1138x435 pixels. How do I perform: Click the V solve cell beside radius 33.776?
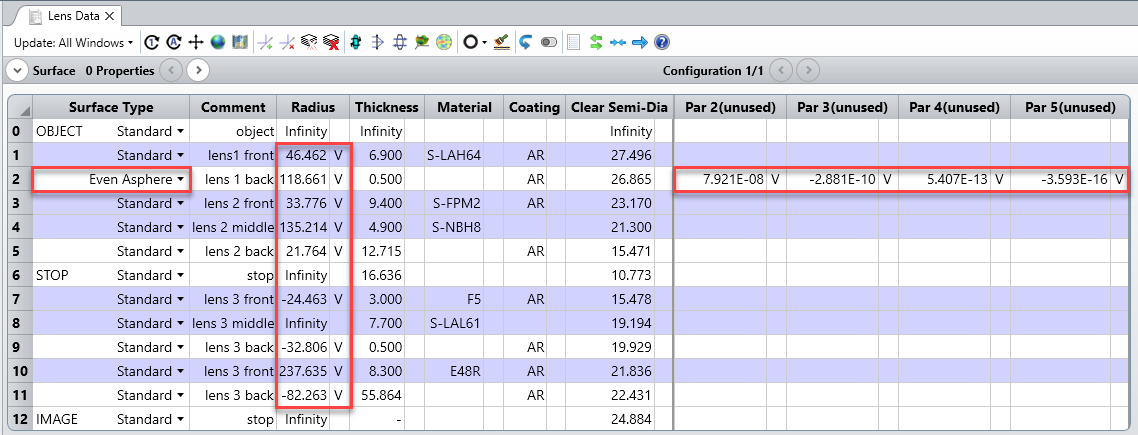(x=339, y=203)
